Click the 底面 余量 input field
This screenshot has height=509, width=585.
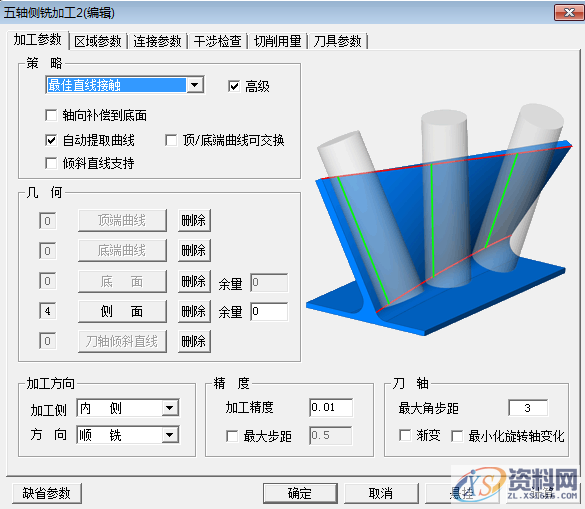click(x=269, y=282)
